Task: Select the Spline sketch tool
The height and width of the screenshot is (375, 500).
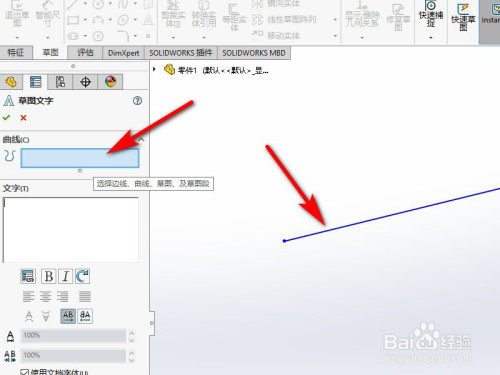Action: click(x=123, y=4)
